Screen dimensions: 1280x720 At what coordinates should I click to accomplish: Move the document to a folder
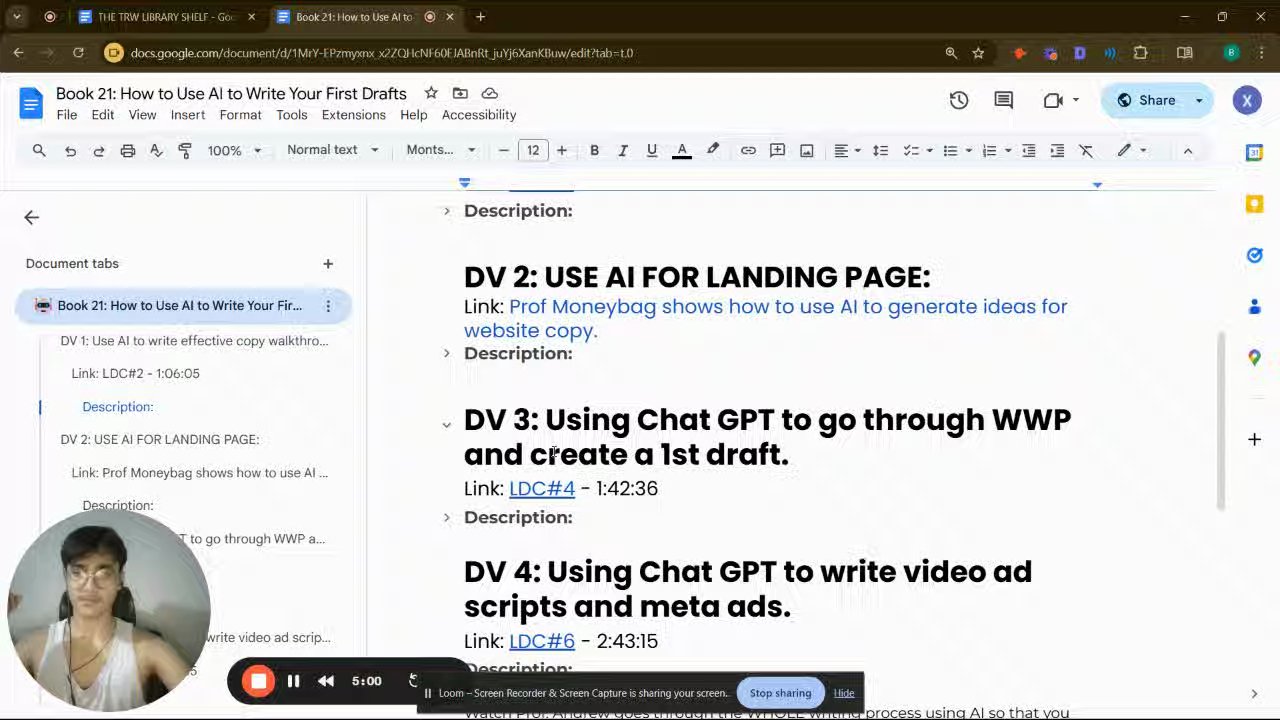[x=460, y=93]
